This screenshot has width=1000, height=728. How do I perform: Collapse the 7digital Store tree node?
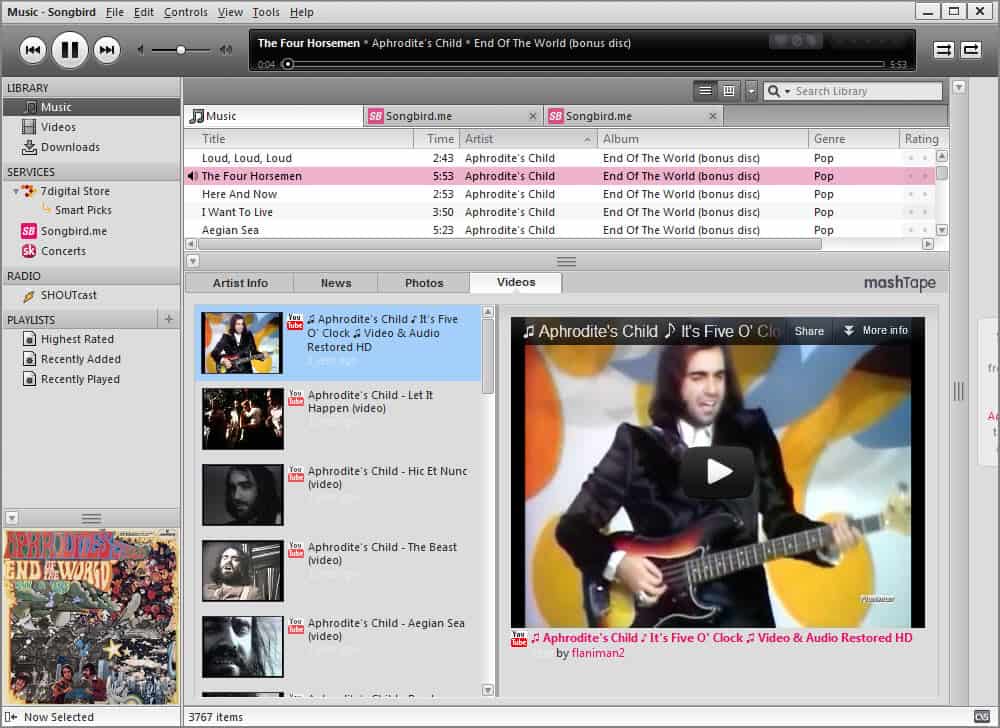(15, 191)
